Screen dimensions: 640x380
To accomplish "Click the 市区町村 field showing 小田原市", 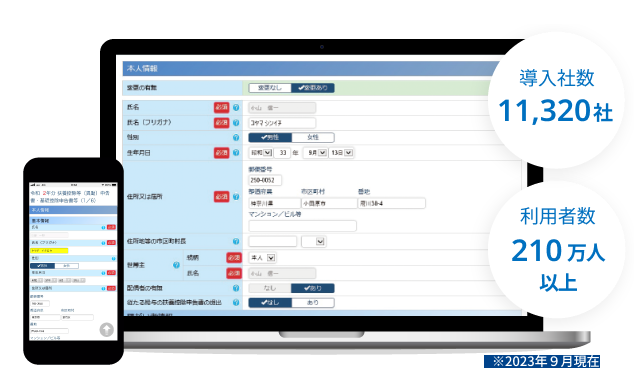I will coord(329,203).
